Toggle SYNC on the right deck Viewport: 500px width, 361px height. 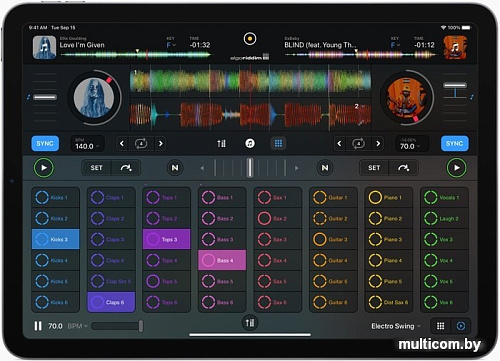[x=455, y=144]
